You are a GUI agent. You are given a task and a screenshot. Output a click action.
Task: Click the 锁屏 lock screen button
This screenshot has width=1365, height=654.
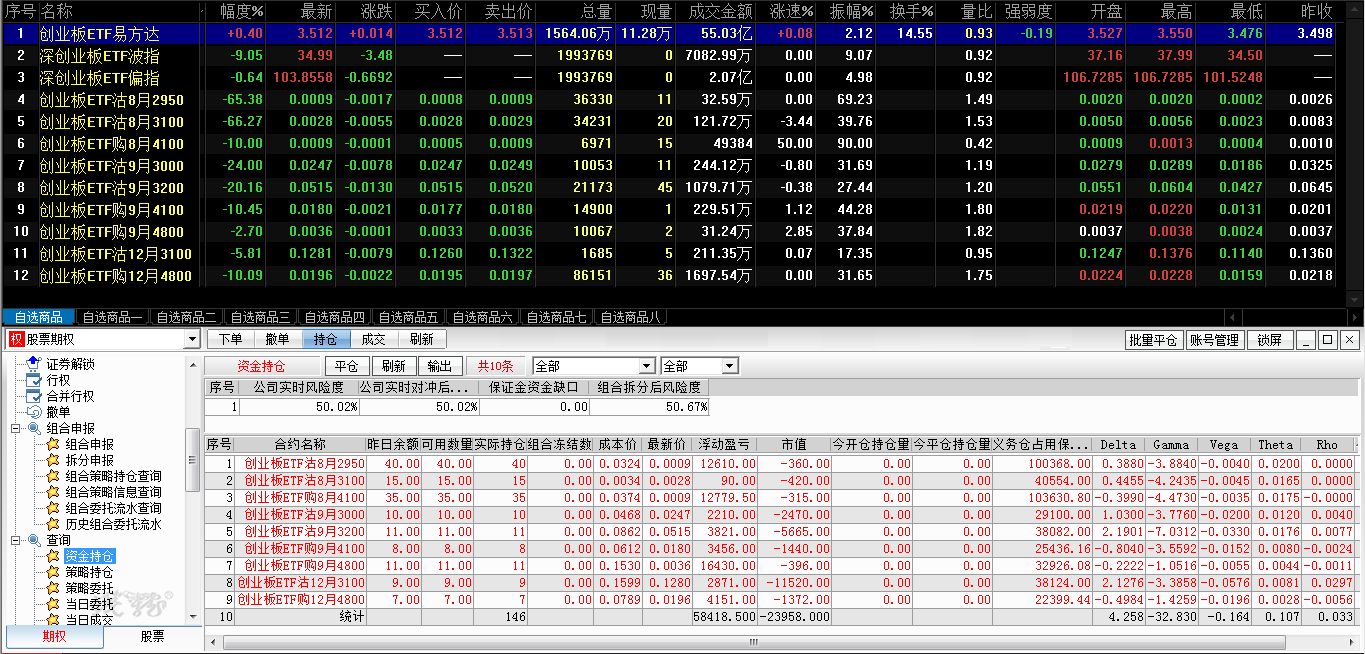coord(1270,340)
